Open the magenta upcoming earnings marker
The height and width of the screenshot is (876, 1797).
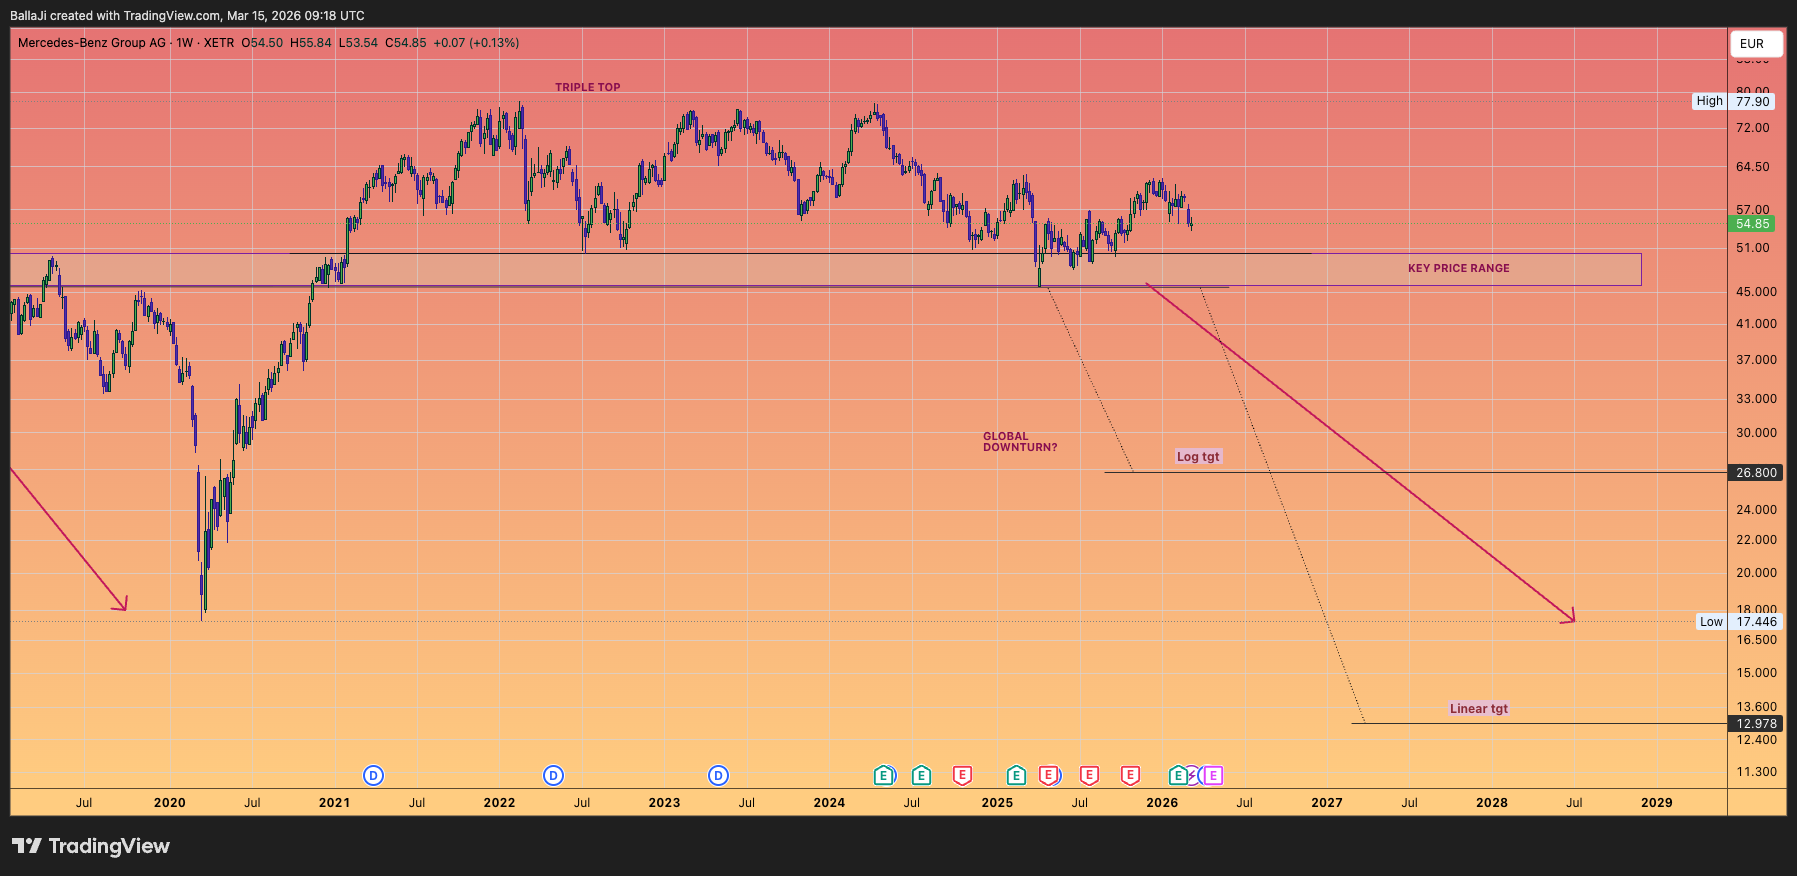click(1213, 775)
